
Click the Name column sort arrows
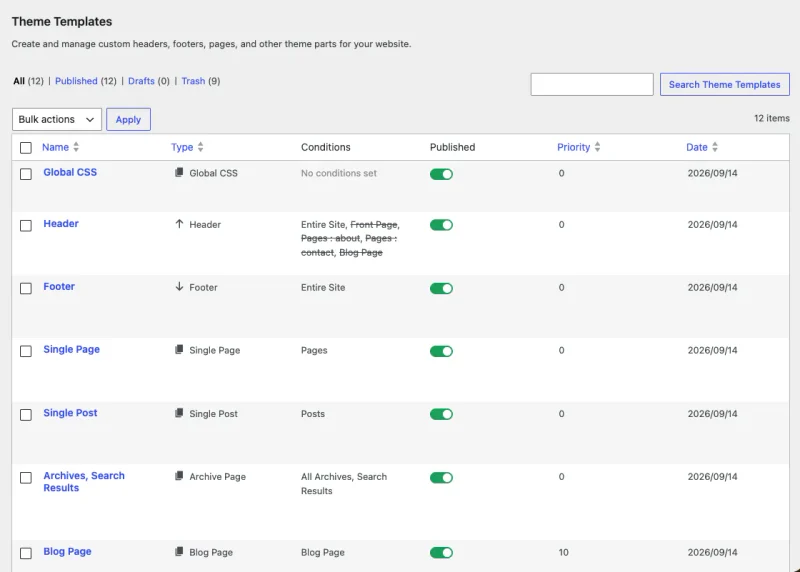tap(76, 147)
